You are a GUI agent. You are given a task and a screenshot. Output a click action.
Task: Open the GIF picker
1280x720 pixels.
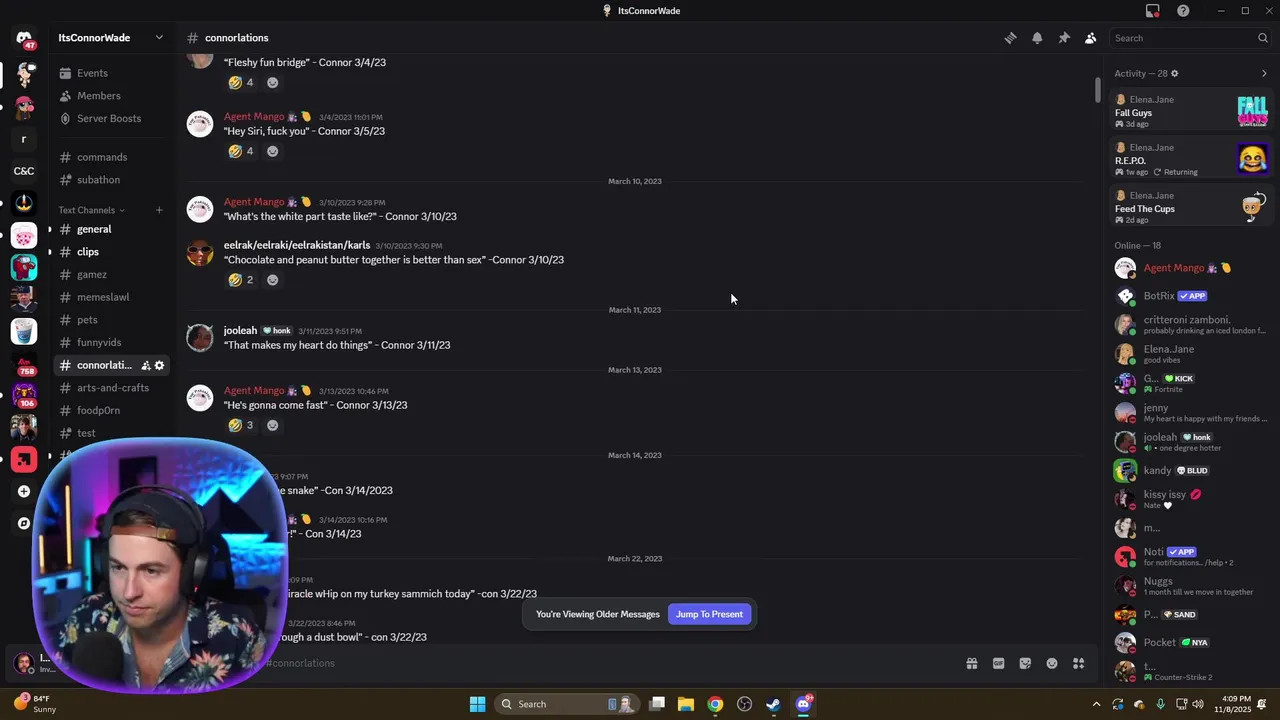click(998, 663)
